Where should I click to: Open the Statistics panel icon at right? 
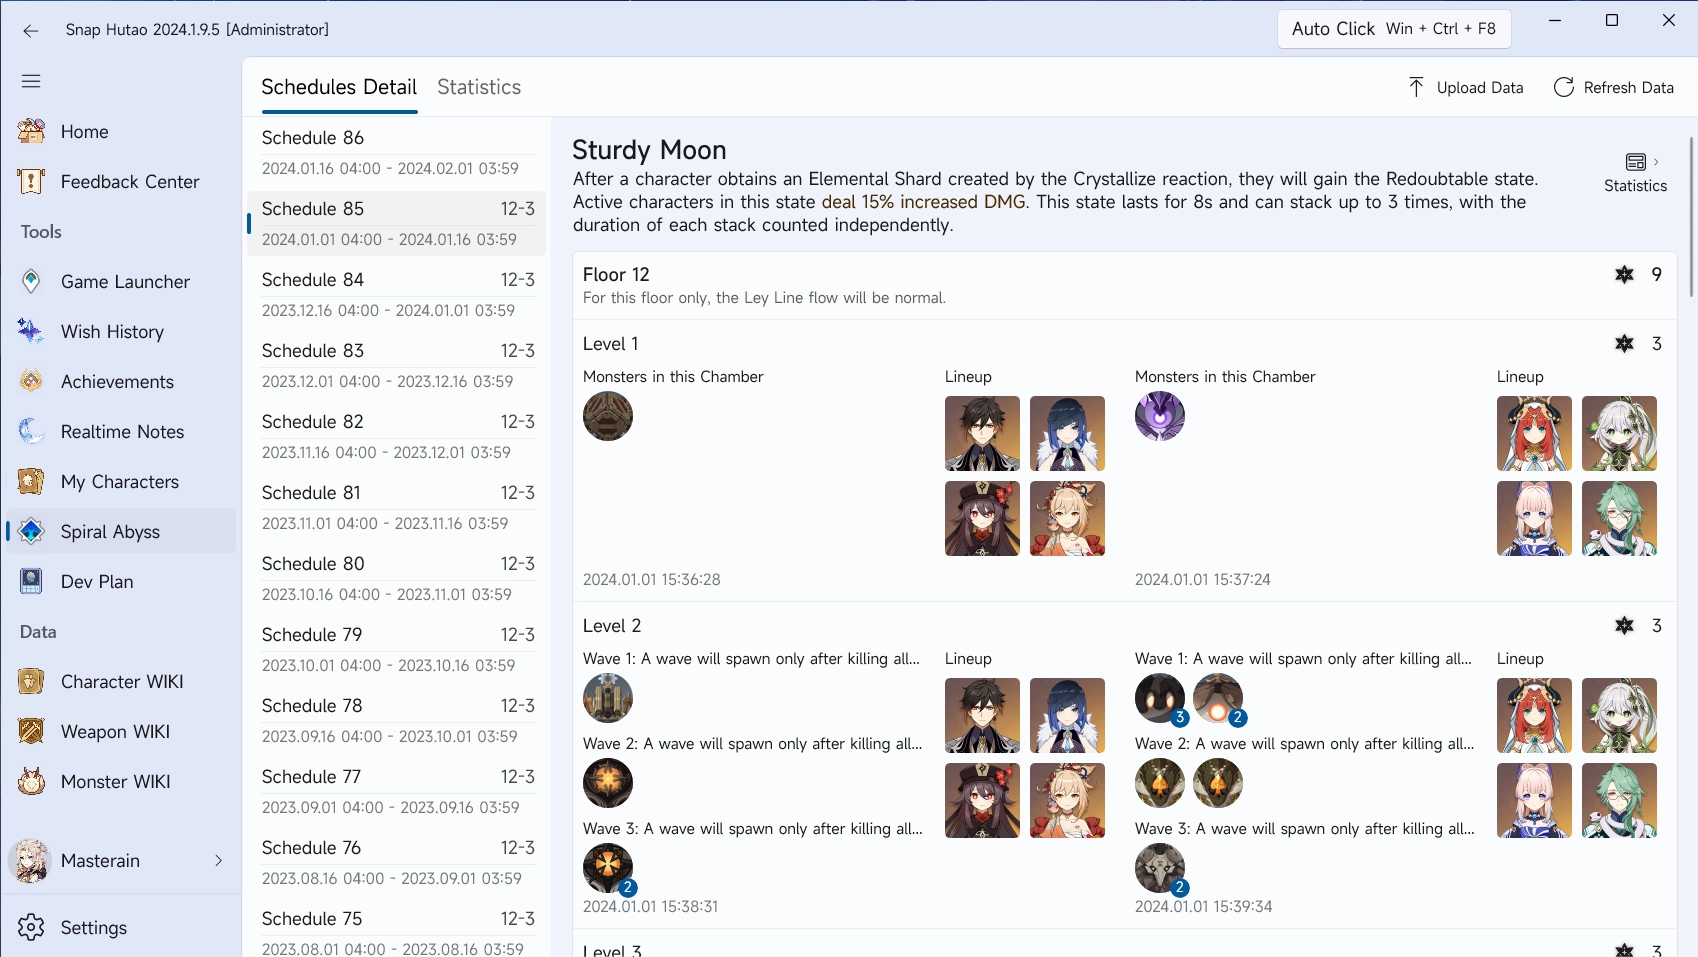click(x=1636, y=162)
